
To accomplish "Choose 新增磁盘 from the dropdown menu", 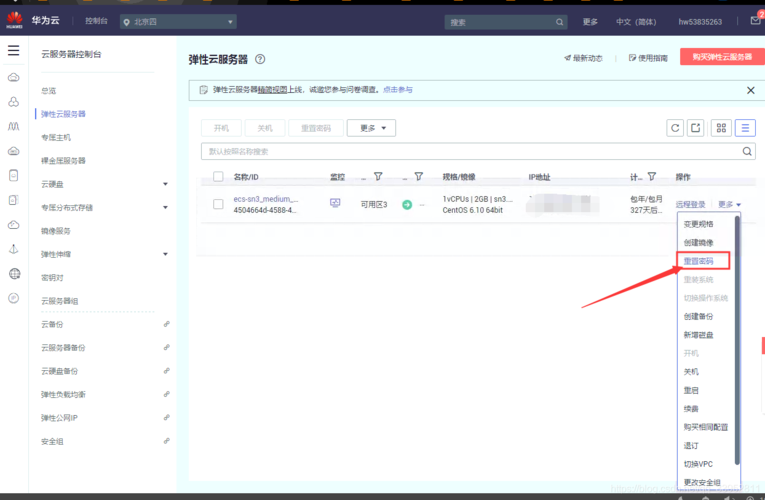I will click(698, 335).
